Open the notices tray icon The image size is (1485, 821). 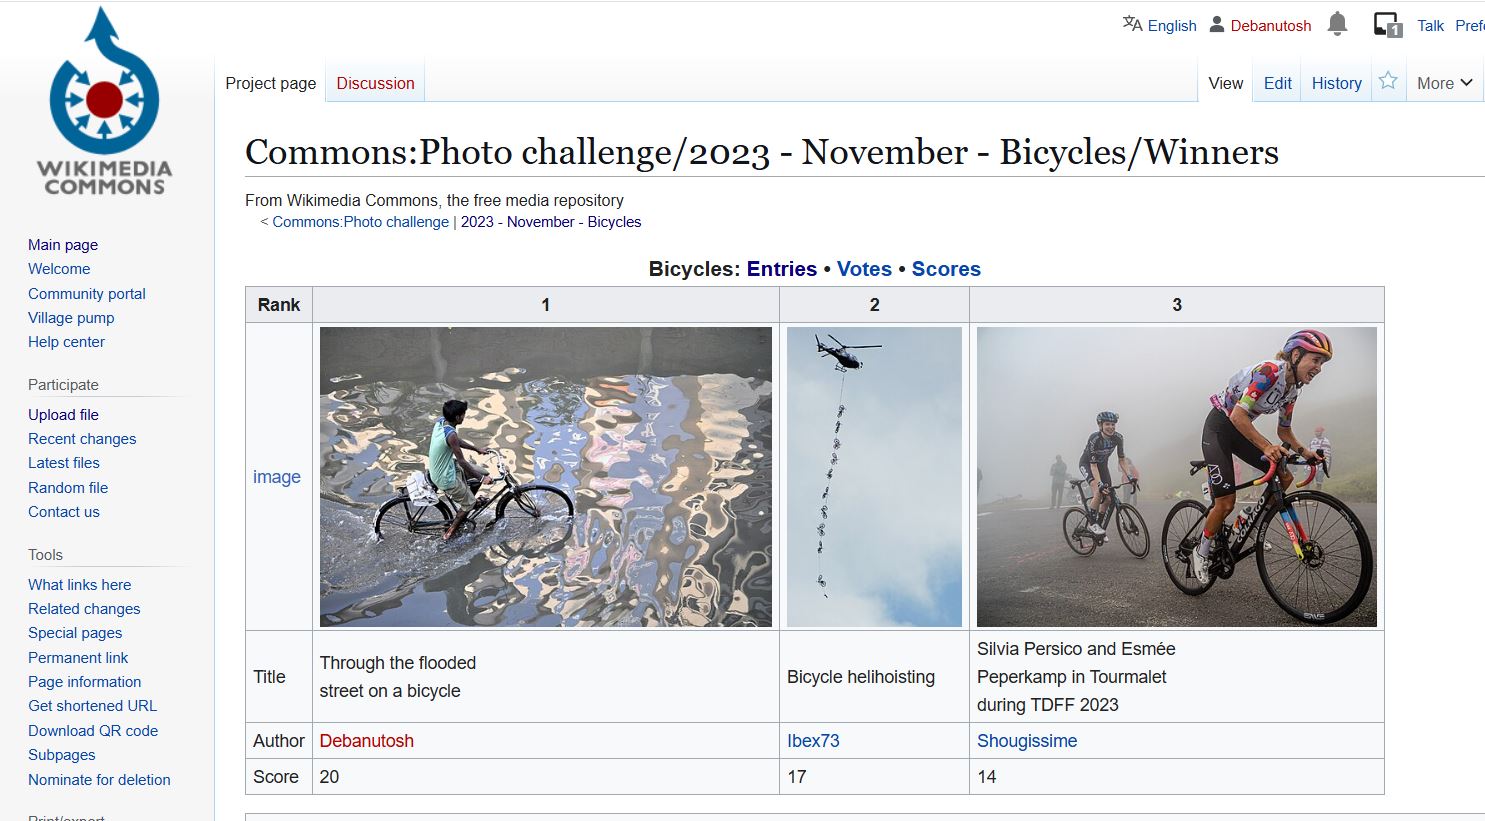pyautogui.click(x=1387, y=25)
